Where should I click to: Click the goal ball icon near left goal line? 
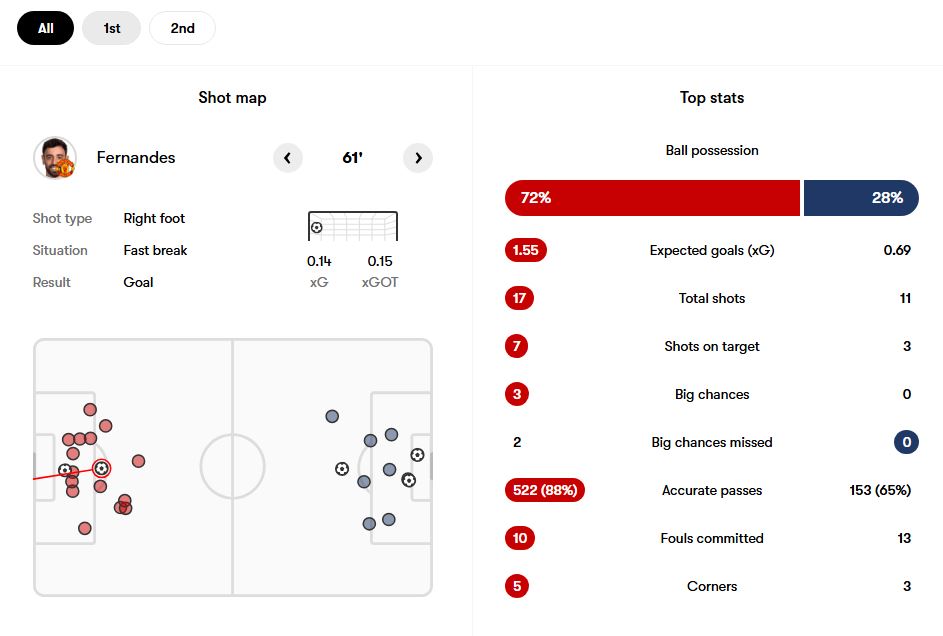click(x=64, y=469)
